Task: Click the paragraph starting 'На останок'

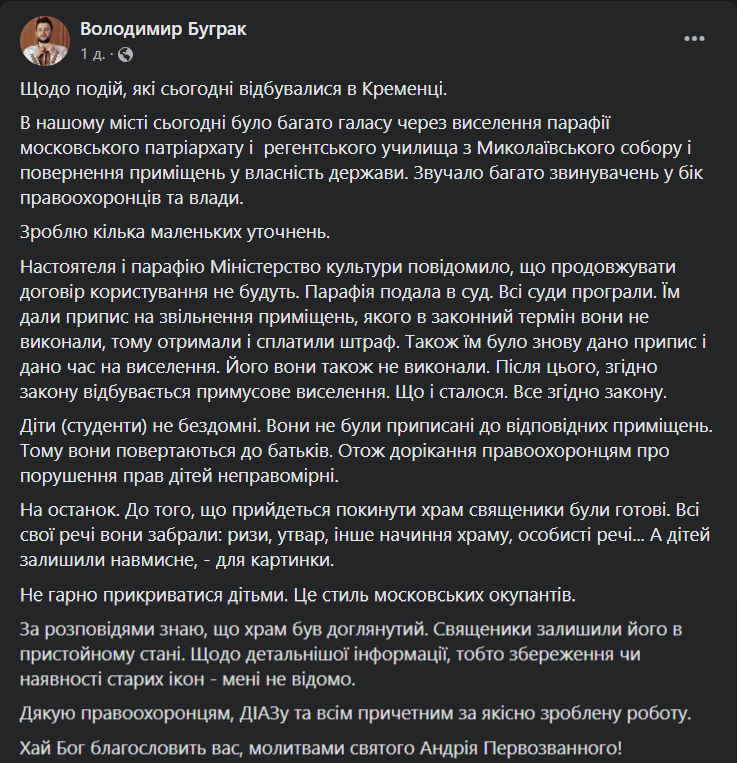Action: pyautogui.click(x=350, y=535)
